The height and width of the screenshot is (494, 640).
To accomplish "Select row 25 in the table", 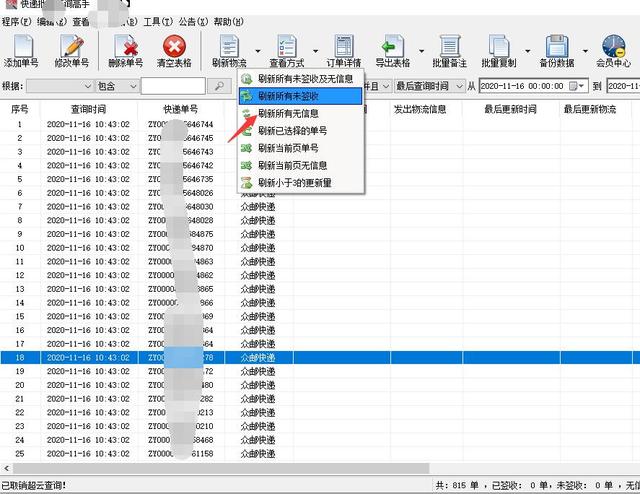I will [320, 454].
